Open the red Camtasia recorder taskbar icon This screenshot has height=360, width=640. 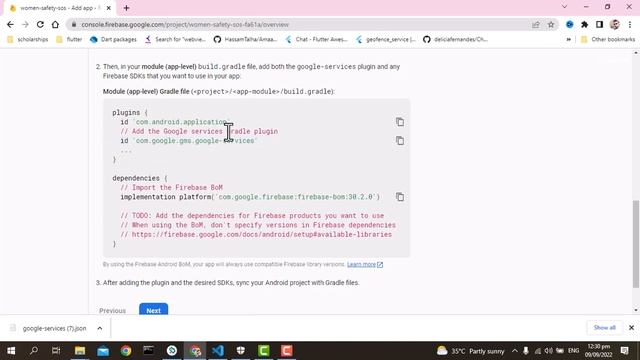[x=287, y=351]
